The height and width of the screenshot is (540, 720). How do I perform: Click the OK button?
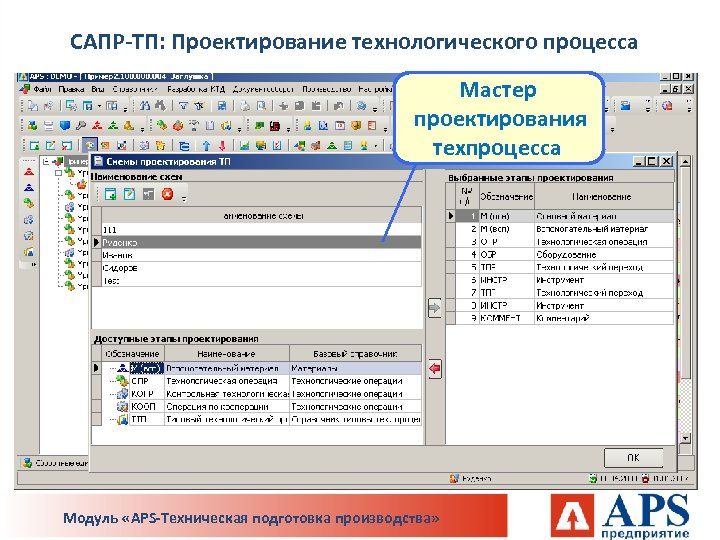(x=633, y=458)
